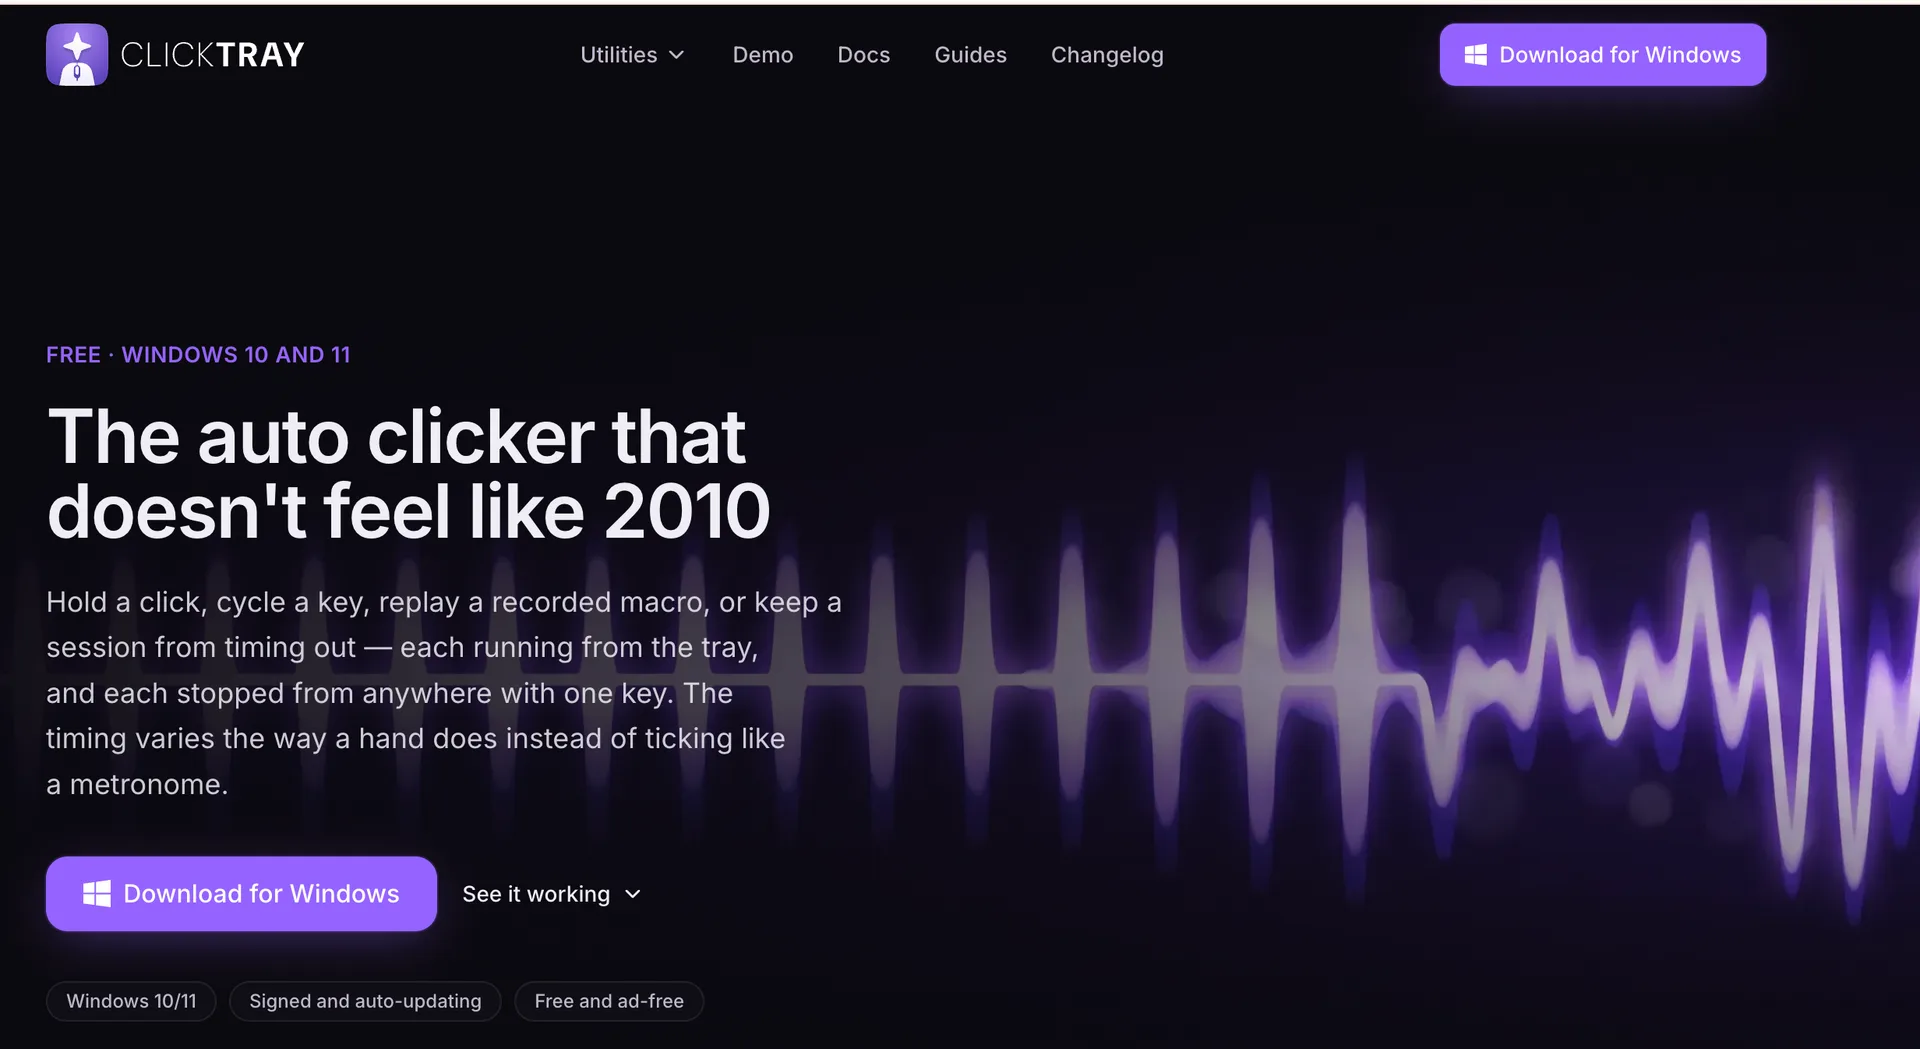Screen dimensions: 1920x1049
Task: Click the Windows 10/11 pill badge
Action: click(131, 1001)
